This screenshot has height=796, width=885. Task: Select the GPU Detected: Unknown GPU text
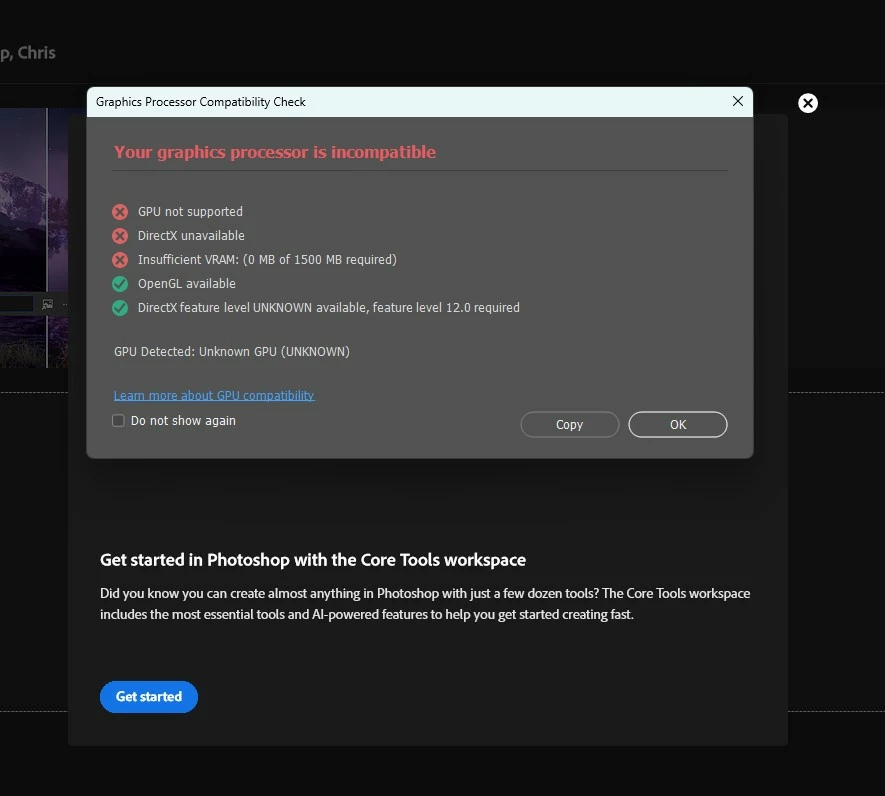tap(232, 352)
